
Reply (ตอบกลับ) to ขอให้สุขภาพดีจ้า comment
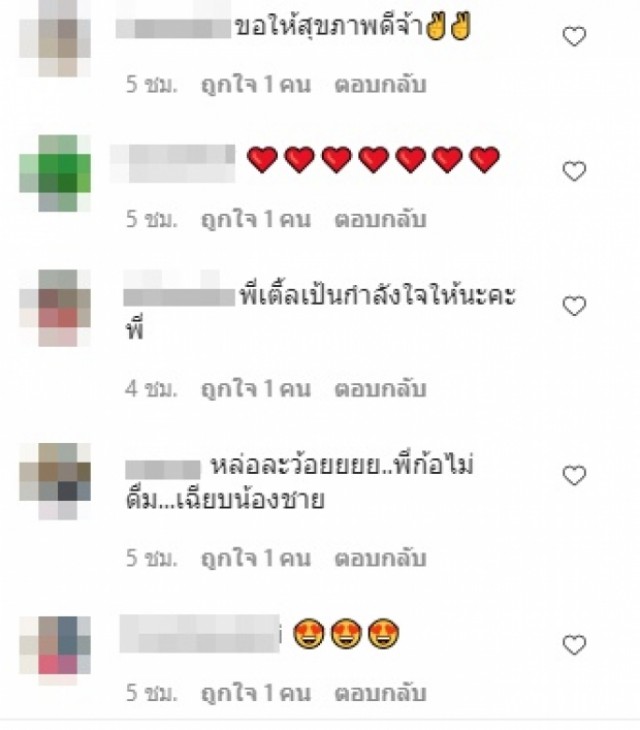click(x=380, y=85)
